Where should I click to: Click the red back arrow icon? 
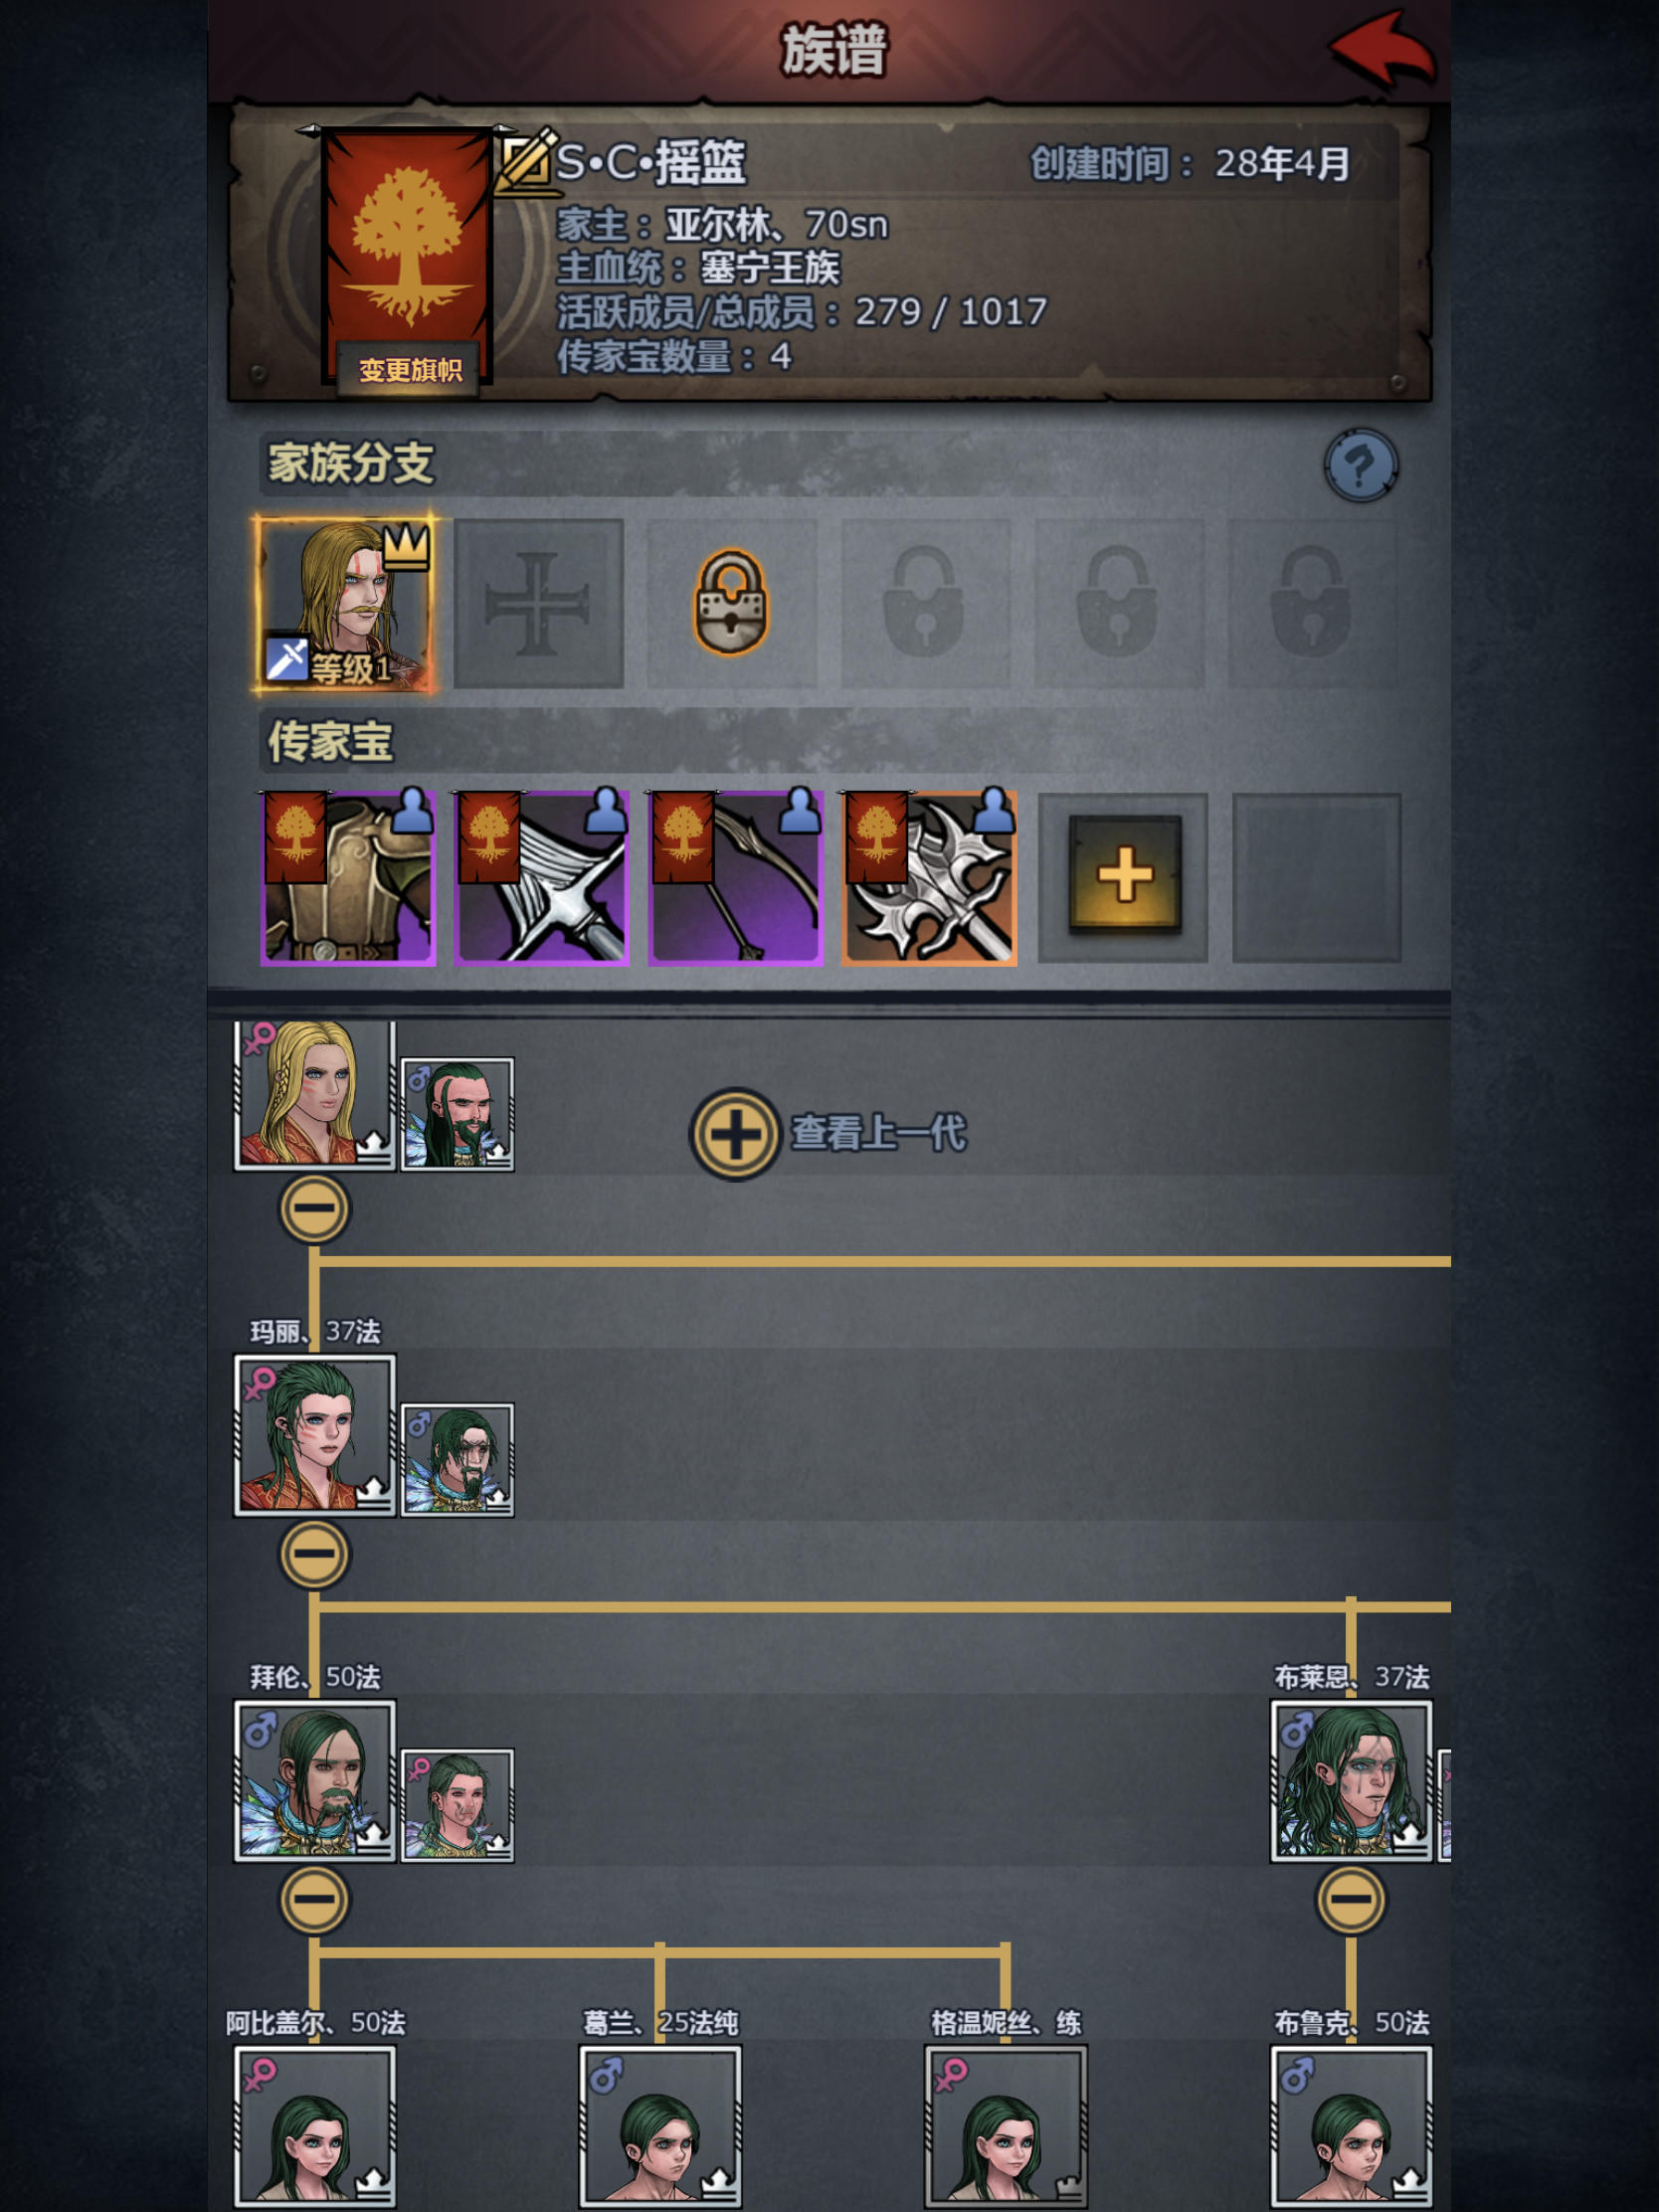(x=1382, y=50)
